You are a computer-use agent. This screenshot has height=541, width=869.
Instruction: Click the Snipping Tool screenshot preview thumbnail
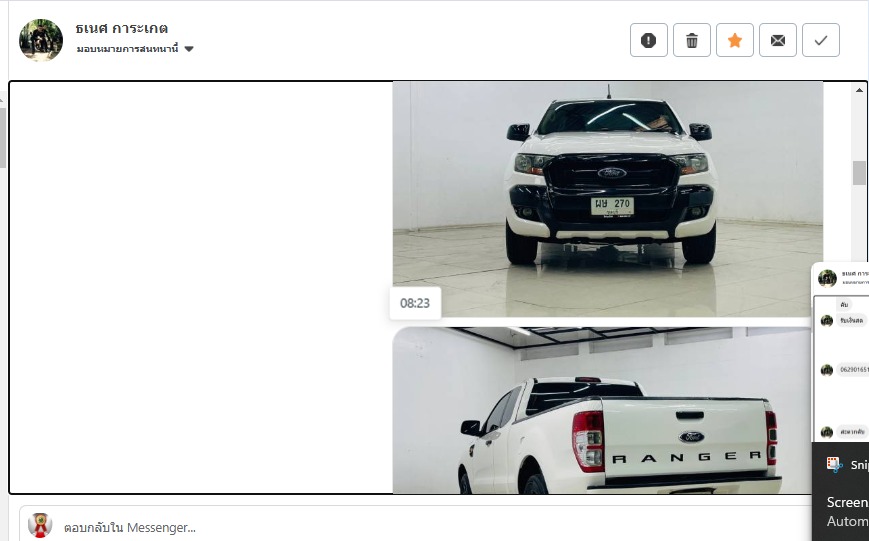(840, 353)
